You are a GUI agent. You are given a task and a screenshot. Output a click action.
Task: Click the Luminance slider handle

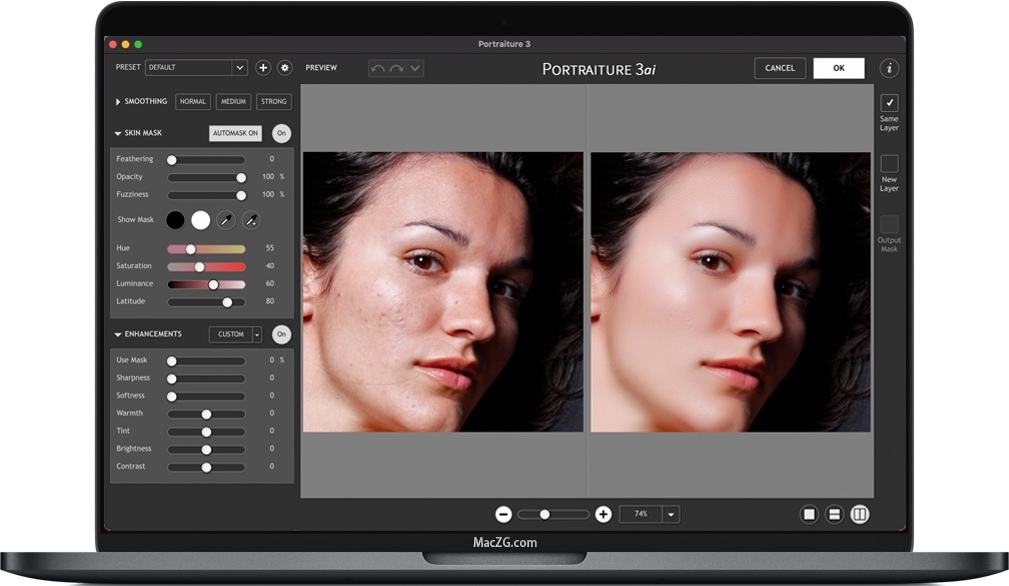213,284
